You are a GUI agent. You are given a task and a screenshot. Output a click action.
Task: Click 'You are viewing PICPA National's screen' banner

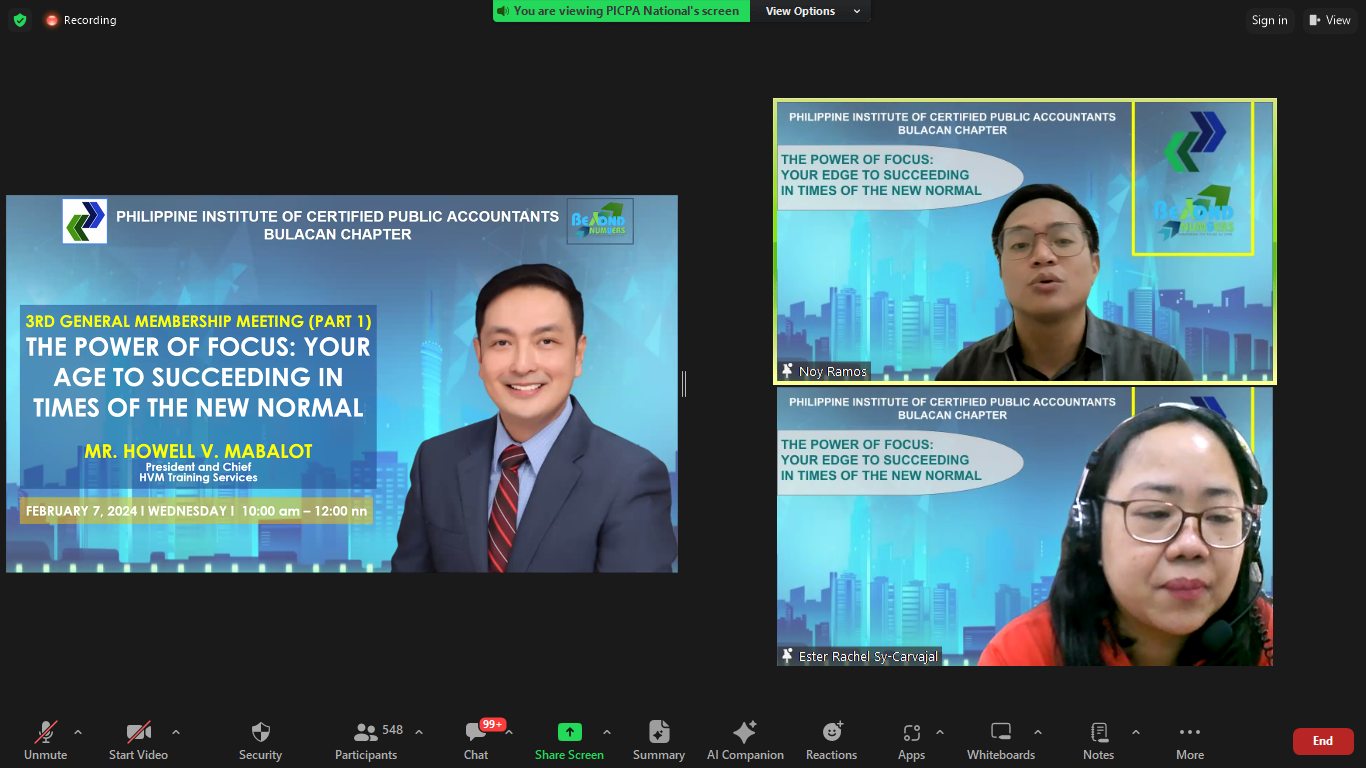(621, 11)
